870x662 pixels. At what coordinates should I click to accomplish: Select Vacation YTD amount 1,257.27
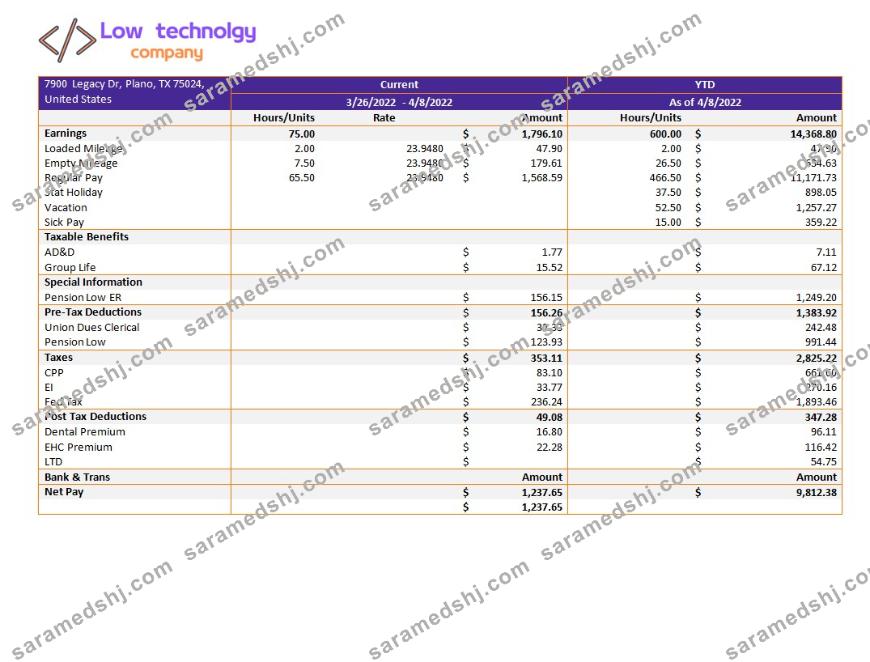pyautogui.click(x=816, y=208)
